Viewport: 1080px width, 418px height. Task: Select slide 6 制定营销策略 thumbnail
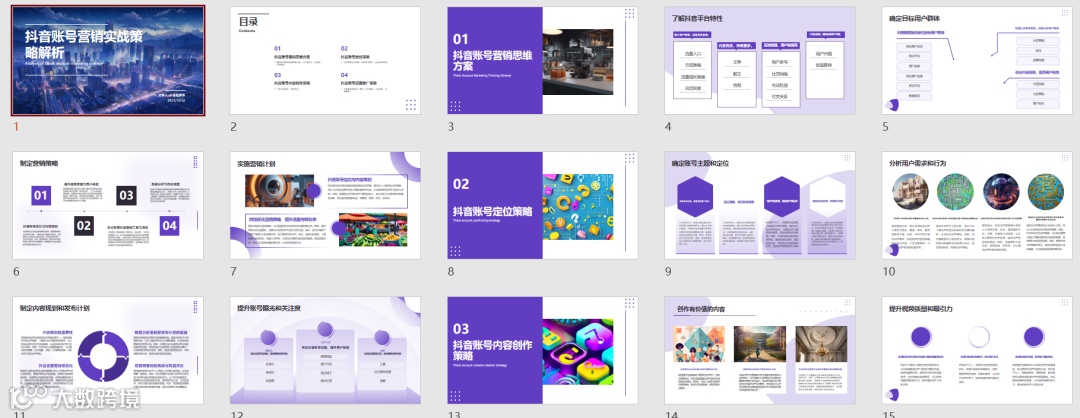point(108,205)
